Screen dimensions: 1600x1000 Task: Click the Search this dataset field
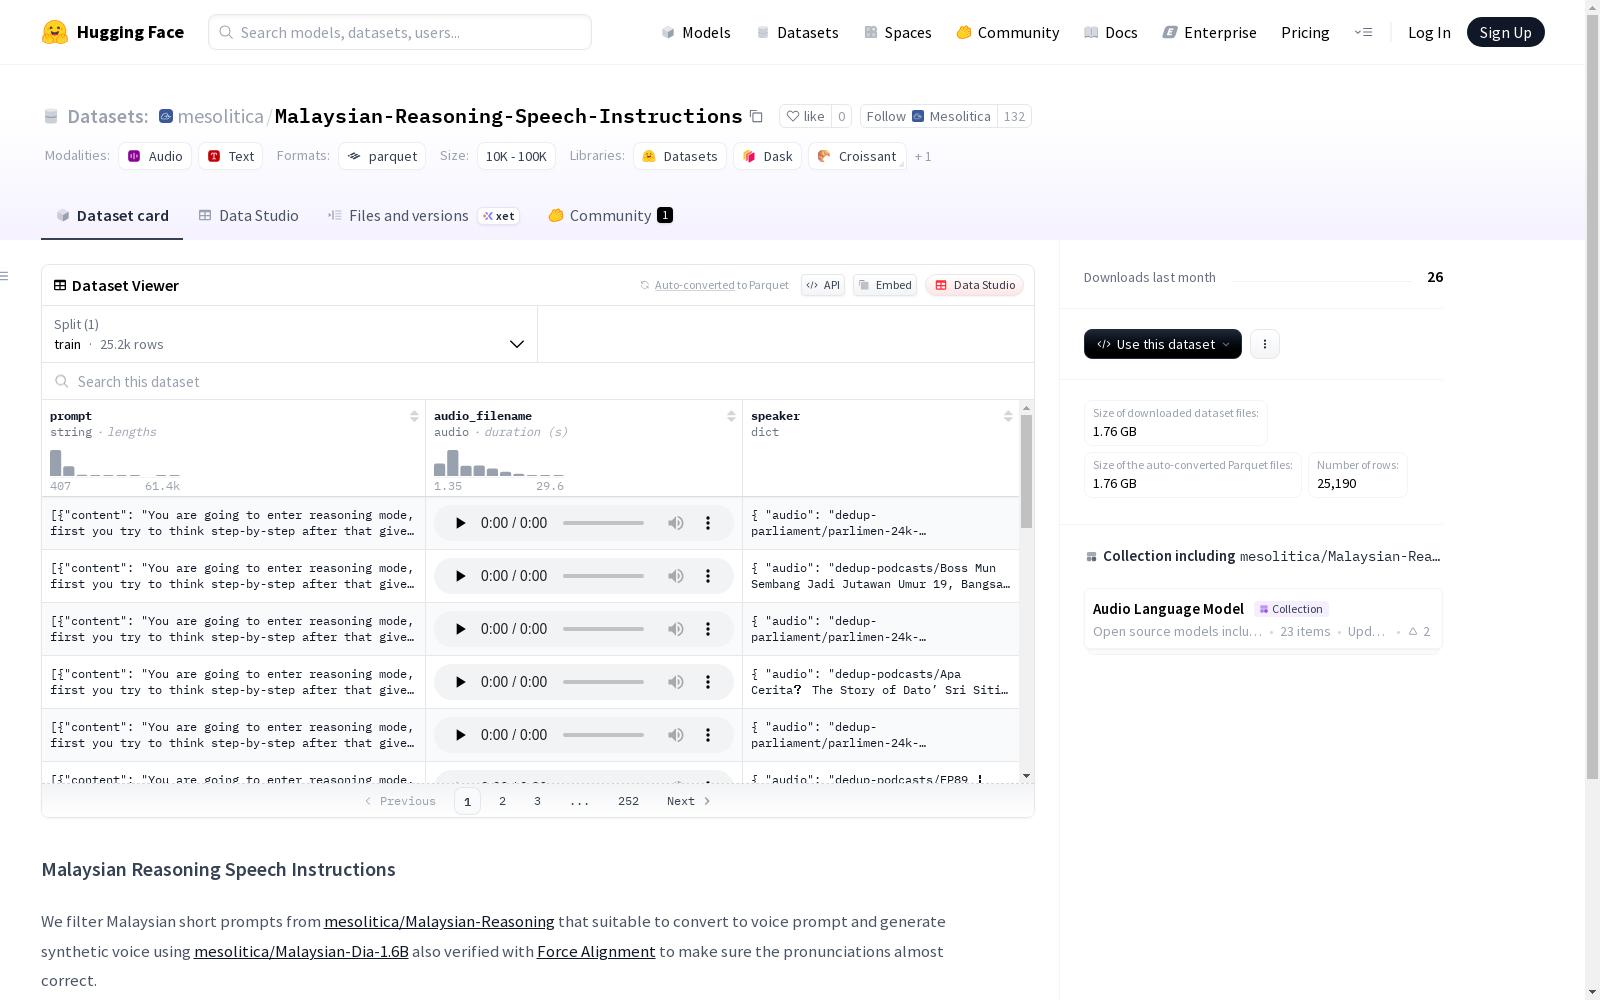pyautogui.click(x=538, y=382)
